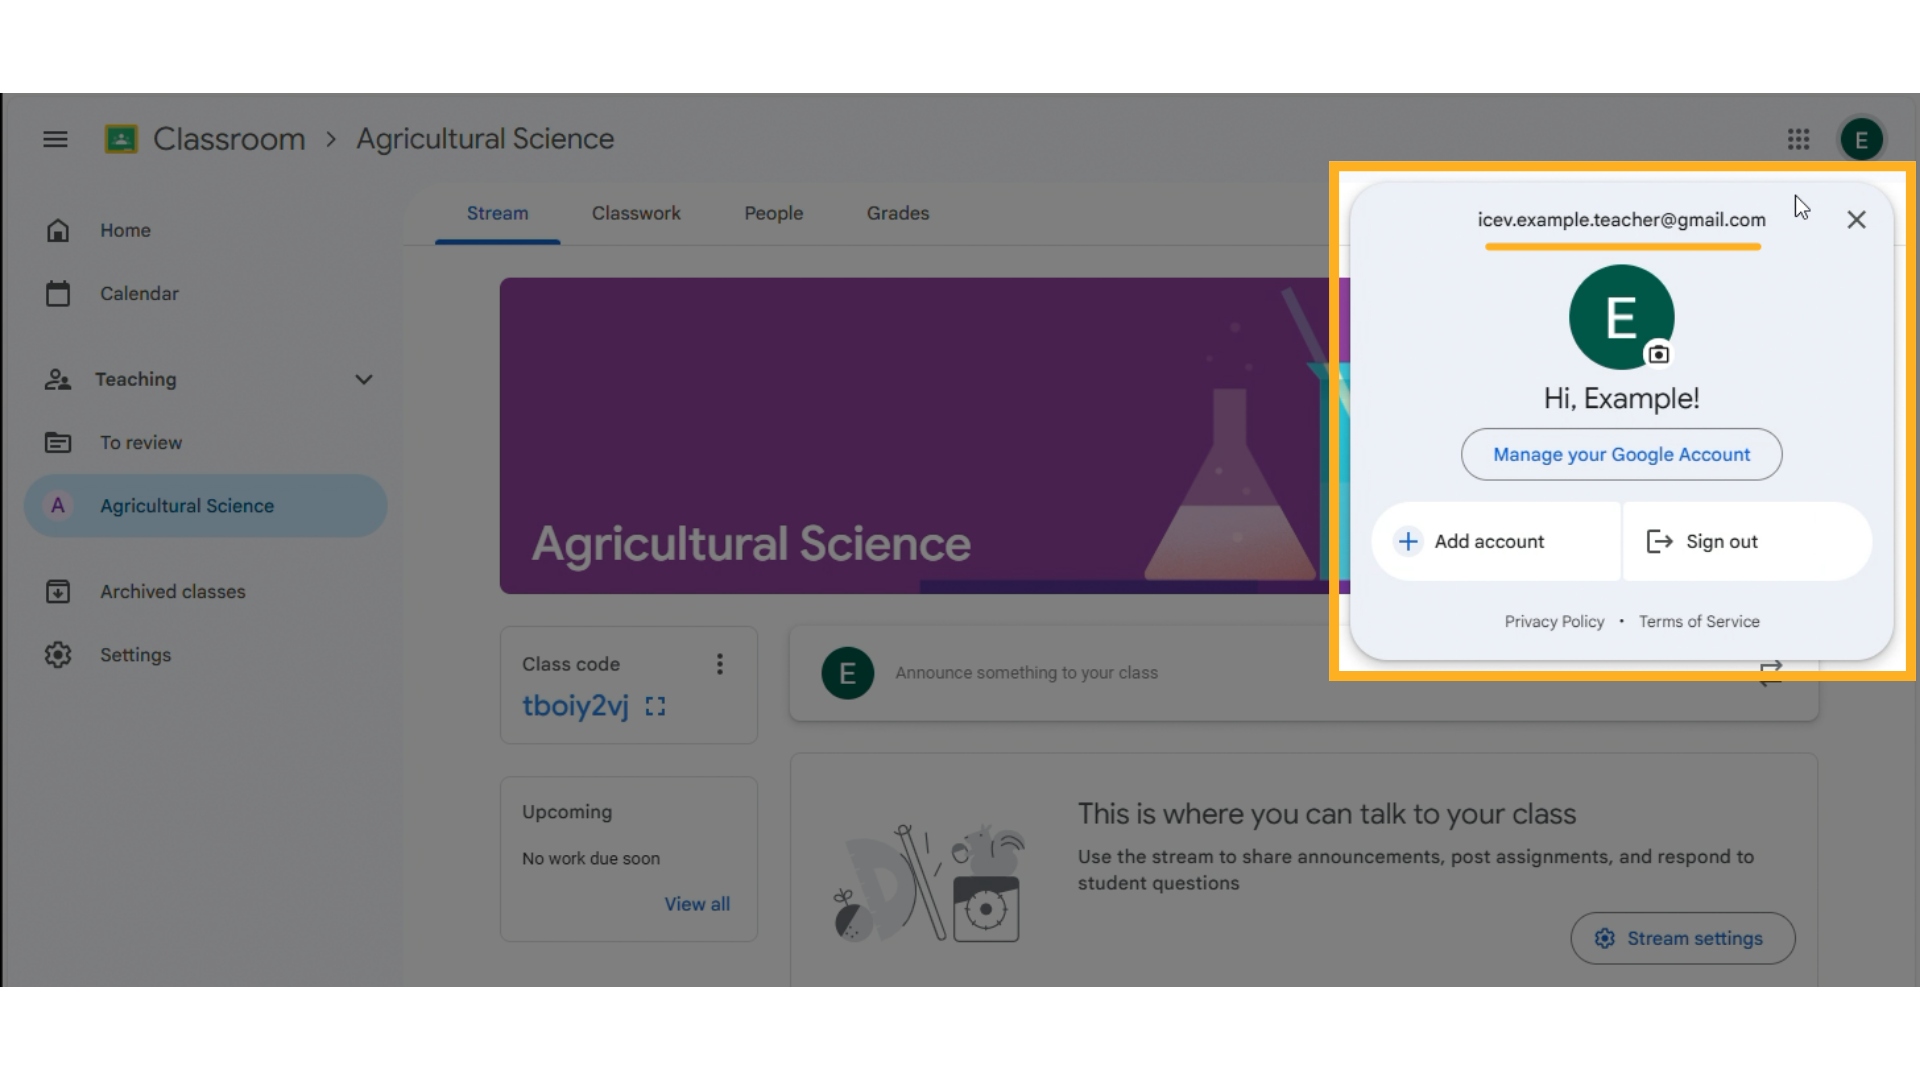1920x1080 pixels.
Task: Click the Add account plus icon
Action: point(1407,541)
